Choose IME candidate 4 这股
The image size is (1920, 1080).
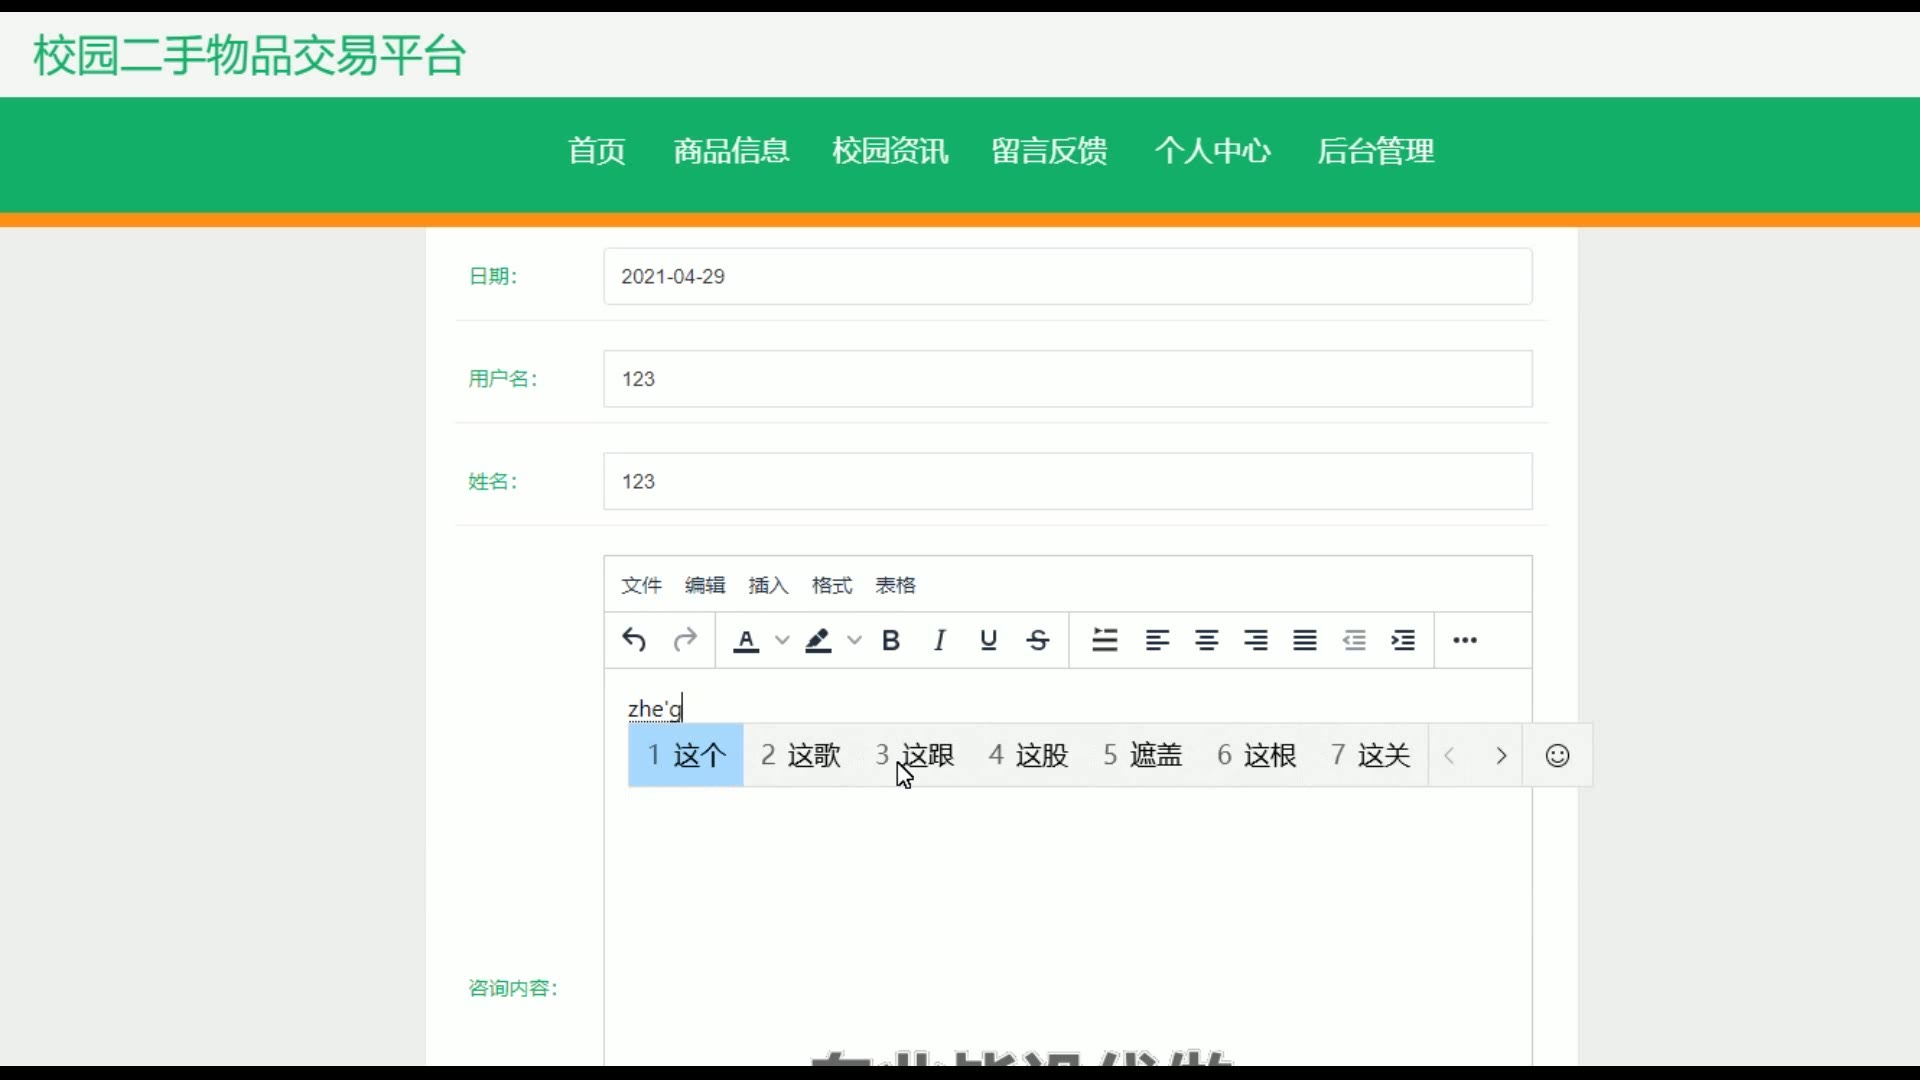pyautogui.click(x=1028, y=755)
